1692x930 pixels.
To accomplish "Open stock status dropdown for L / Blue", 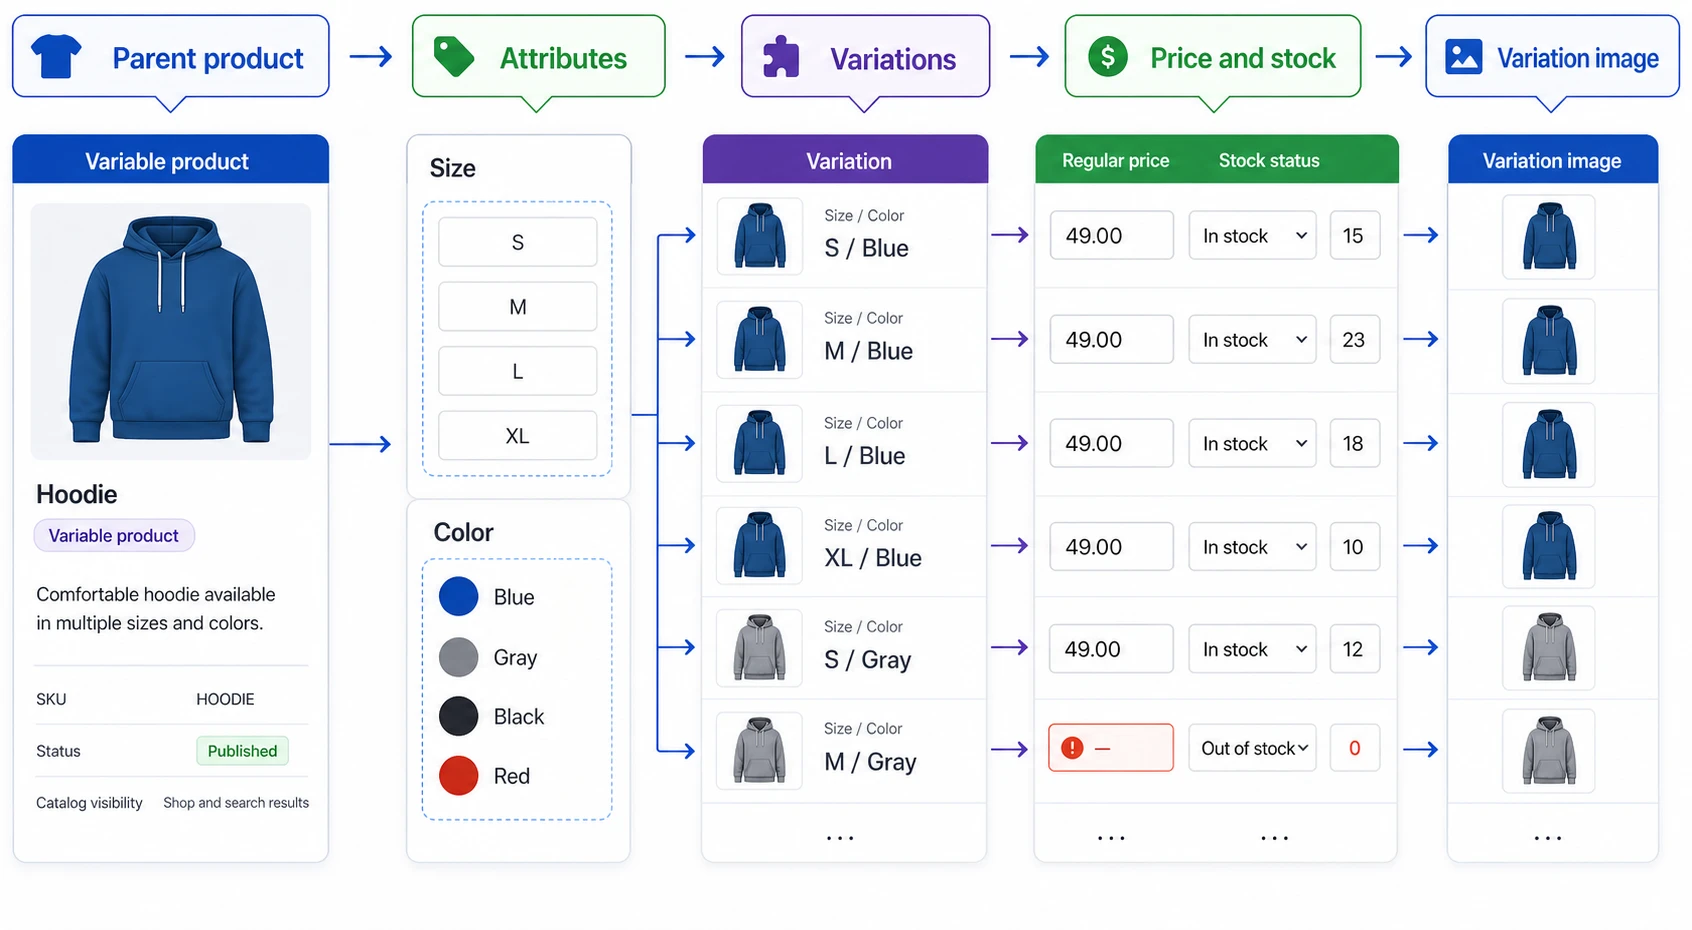I will coord(1252,443).
